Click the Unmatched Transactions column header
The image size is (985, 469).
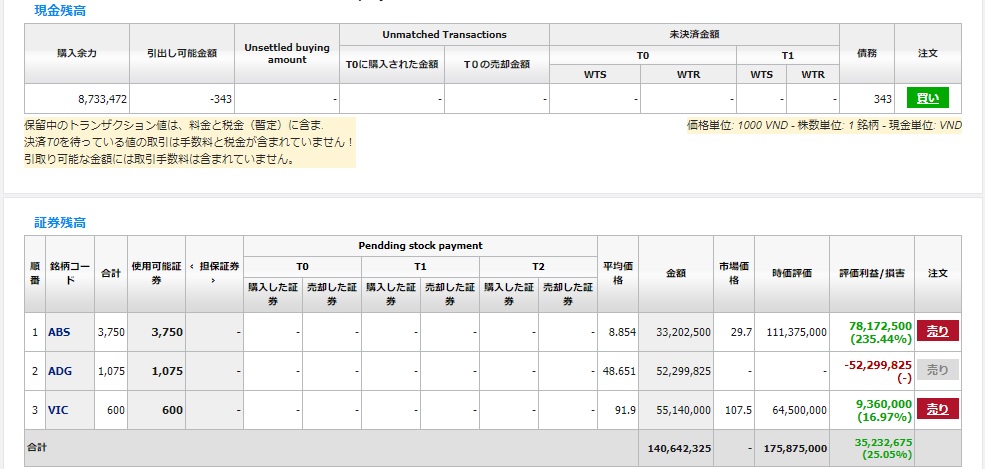pyautogui.click(x=444, y=35)
